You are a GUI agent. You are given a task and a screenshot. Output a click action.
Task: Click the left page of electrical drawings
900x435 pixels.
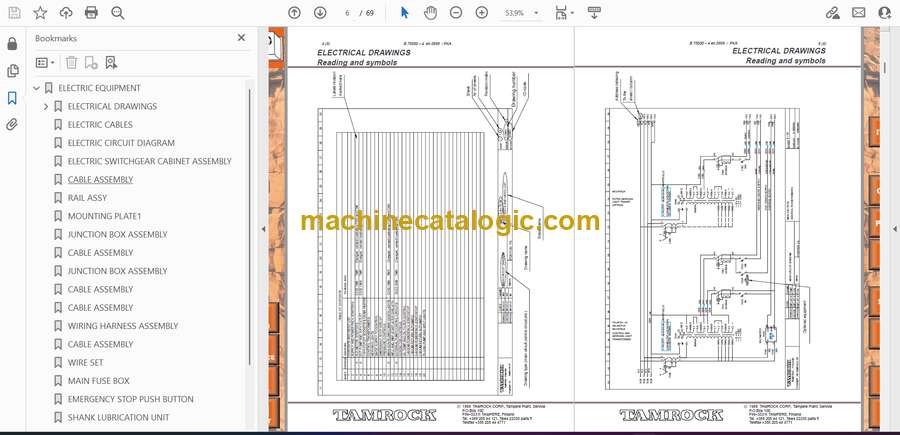430,230
